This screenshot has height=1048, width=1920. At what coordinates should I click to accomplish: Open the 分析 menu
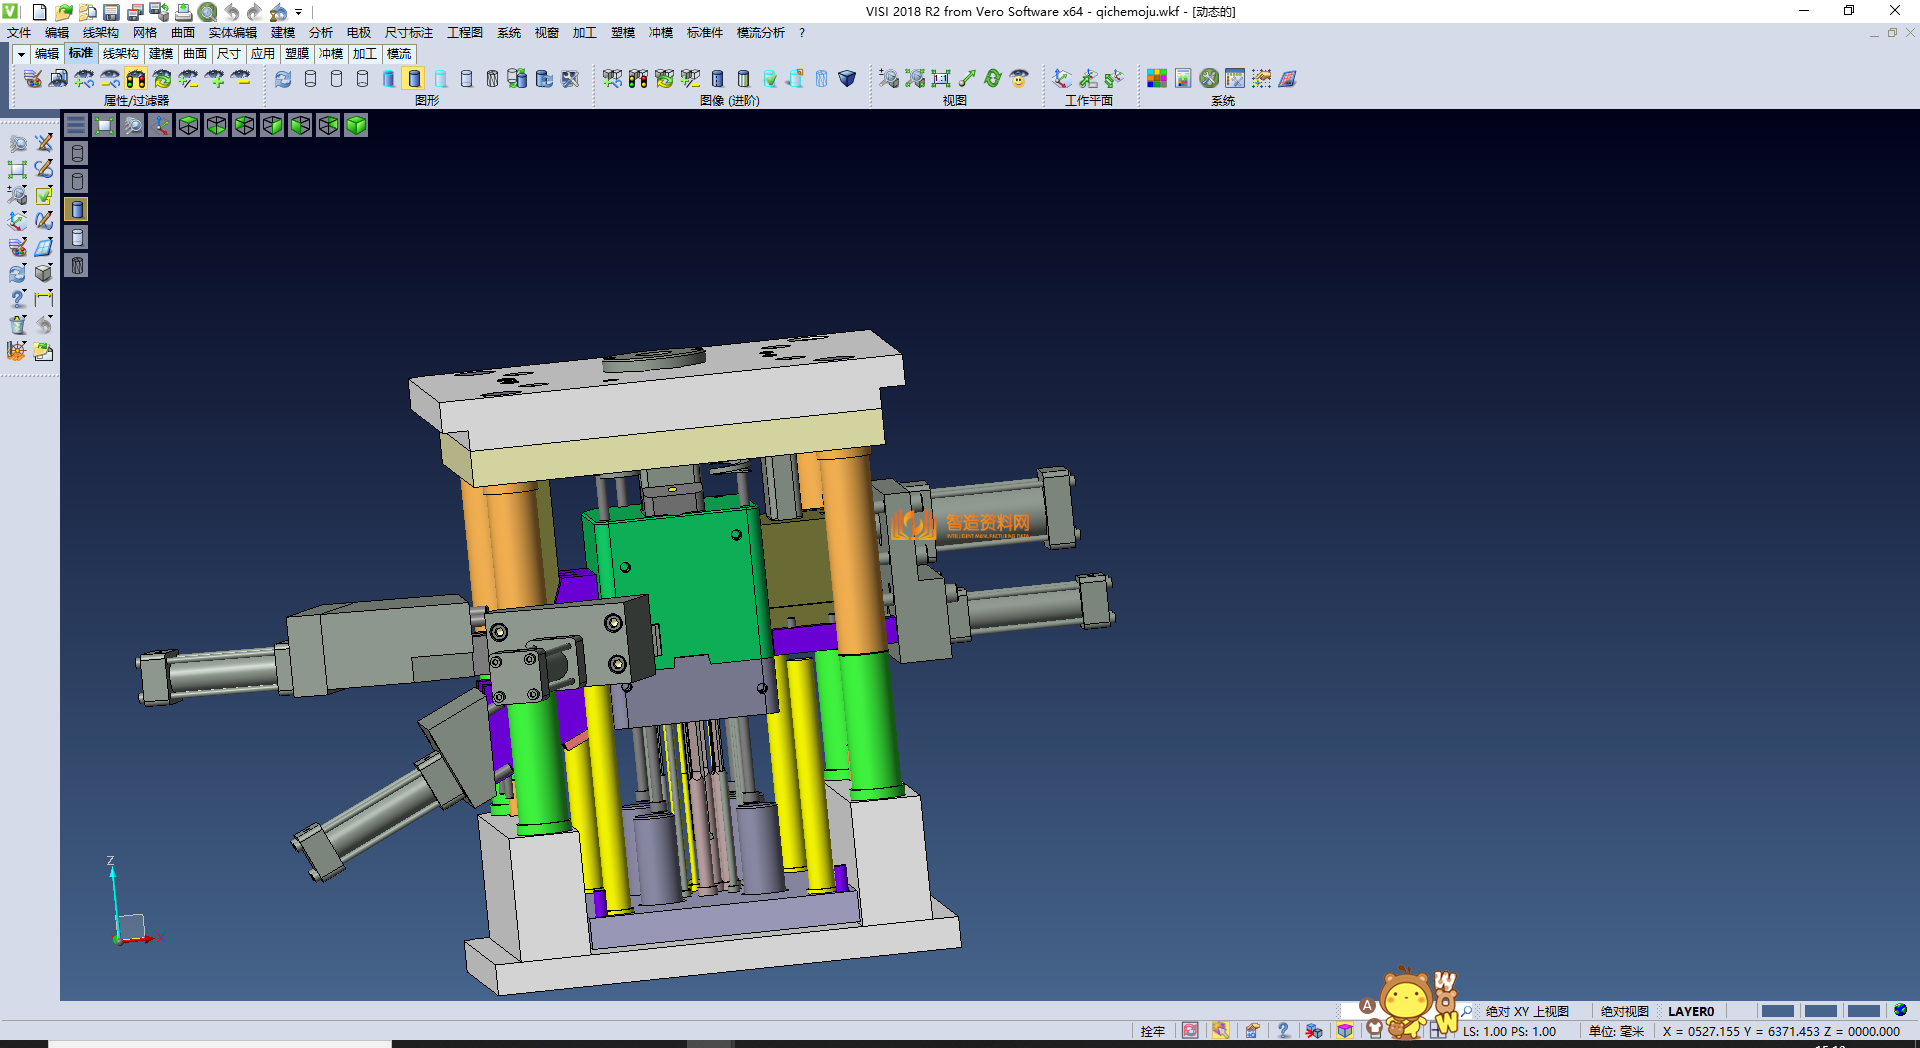pos(321,33)
